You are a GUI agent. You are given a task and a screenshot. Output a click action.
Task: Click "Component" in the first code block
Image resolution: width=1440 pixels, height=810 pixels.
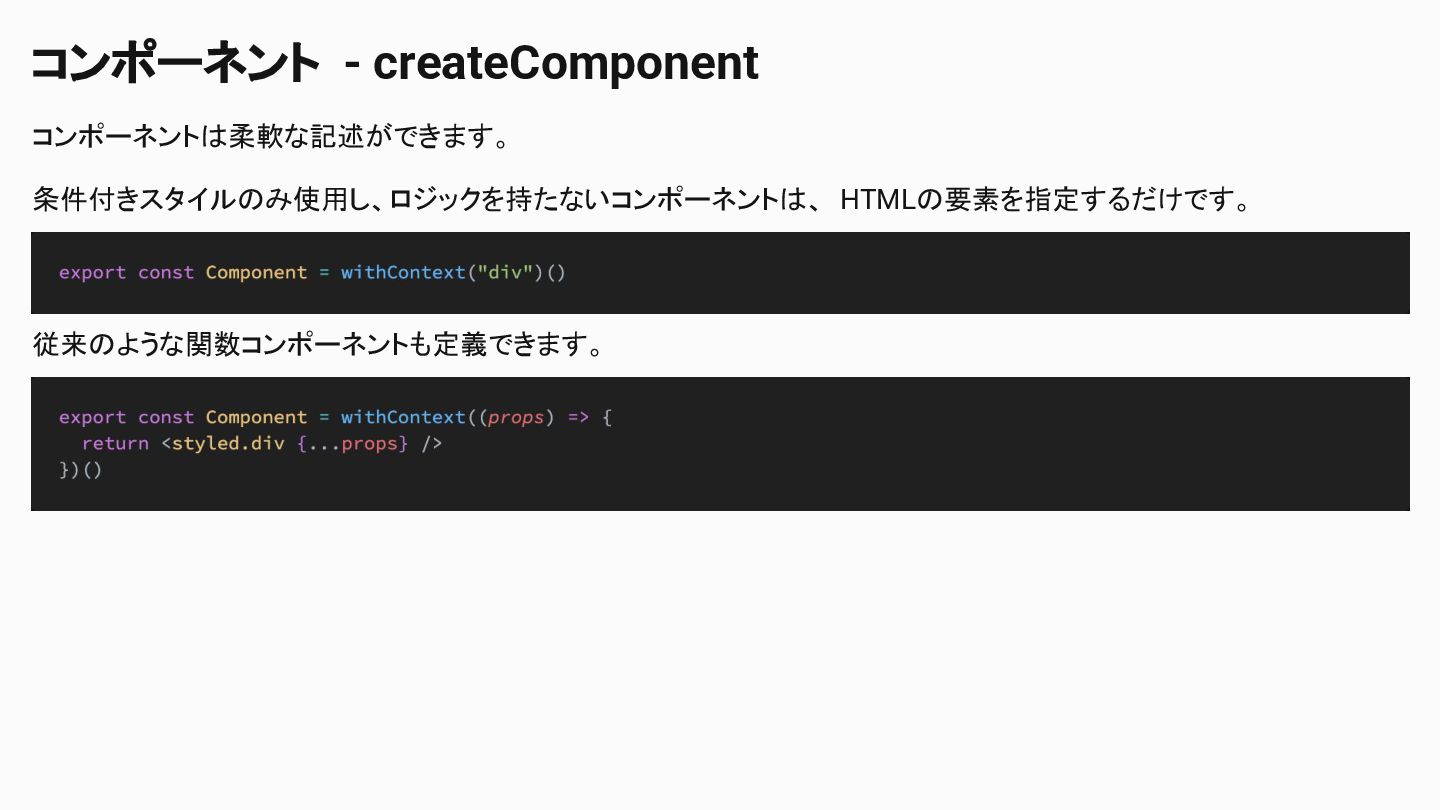coord(256,273)
